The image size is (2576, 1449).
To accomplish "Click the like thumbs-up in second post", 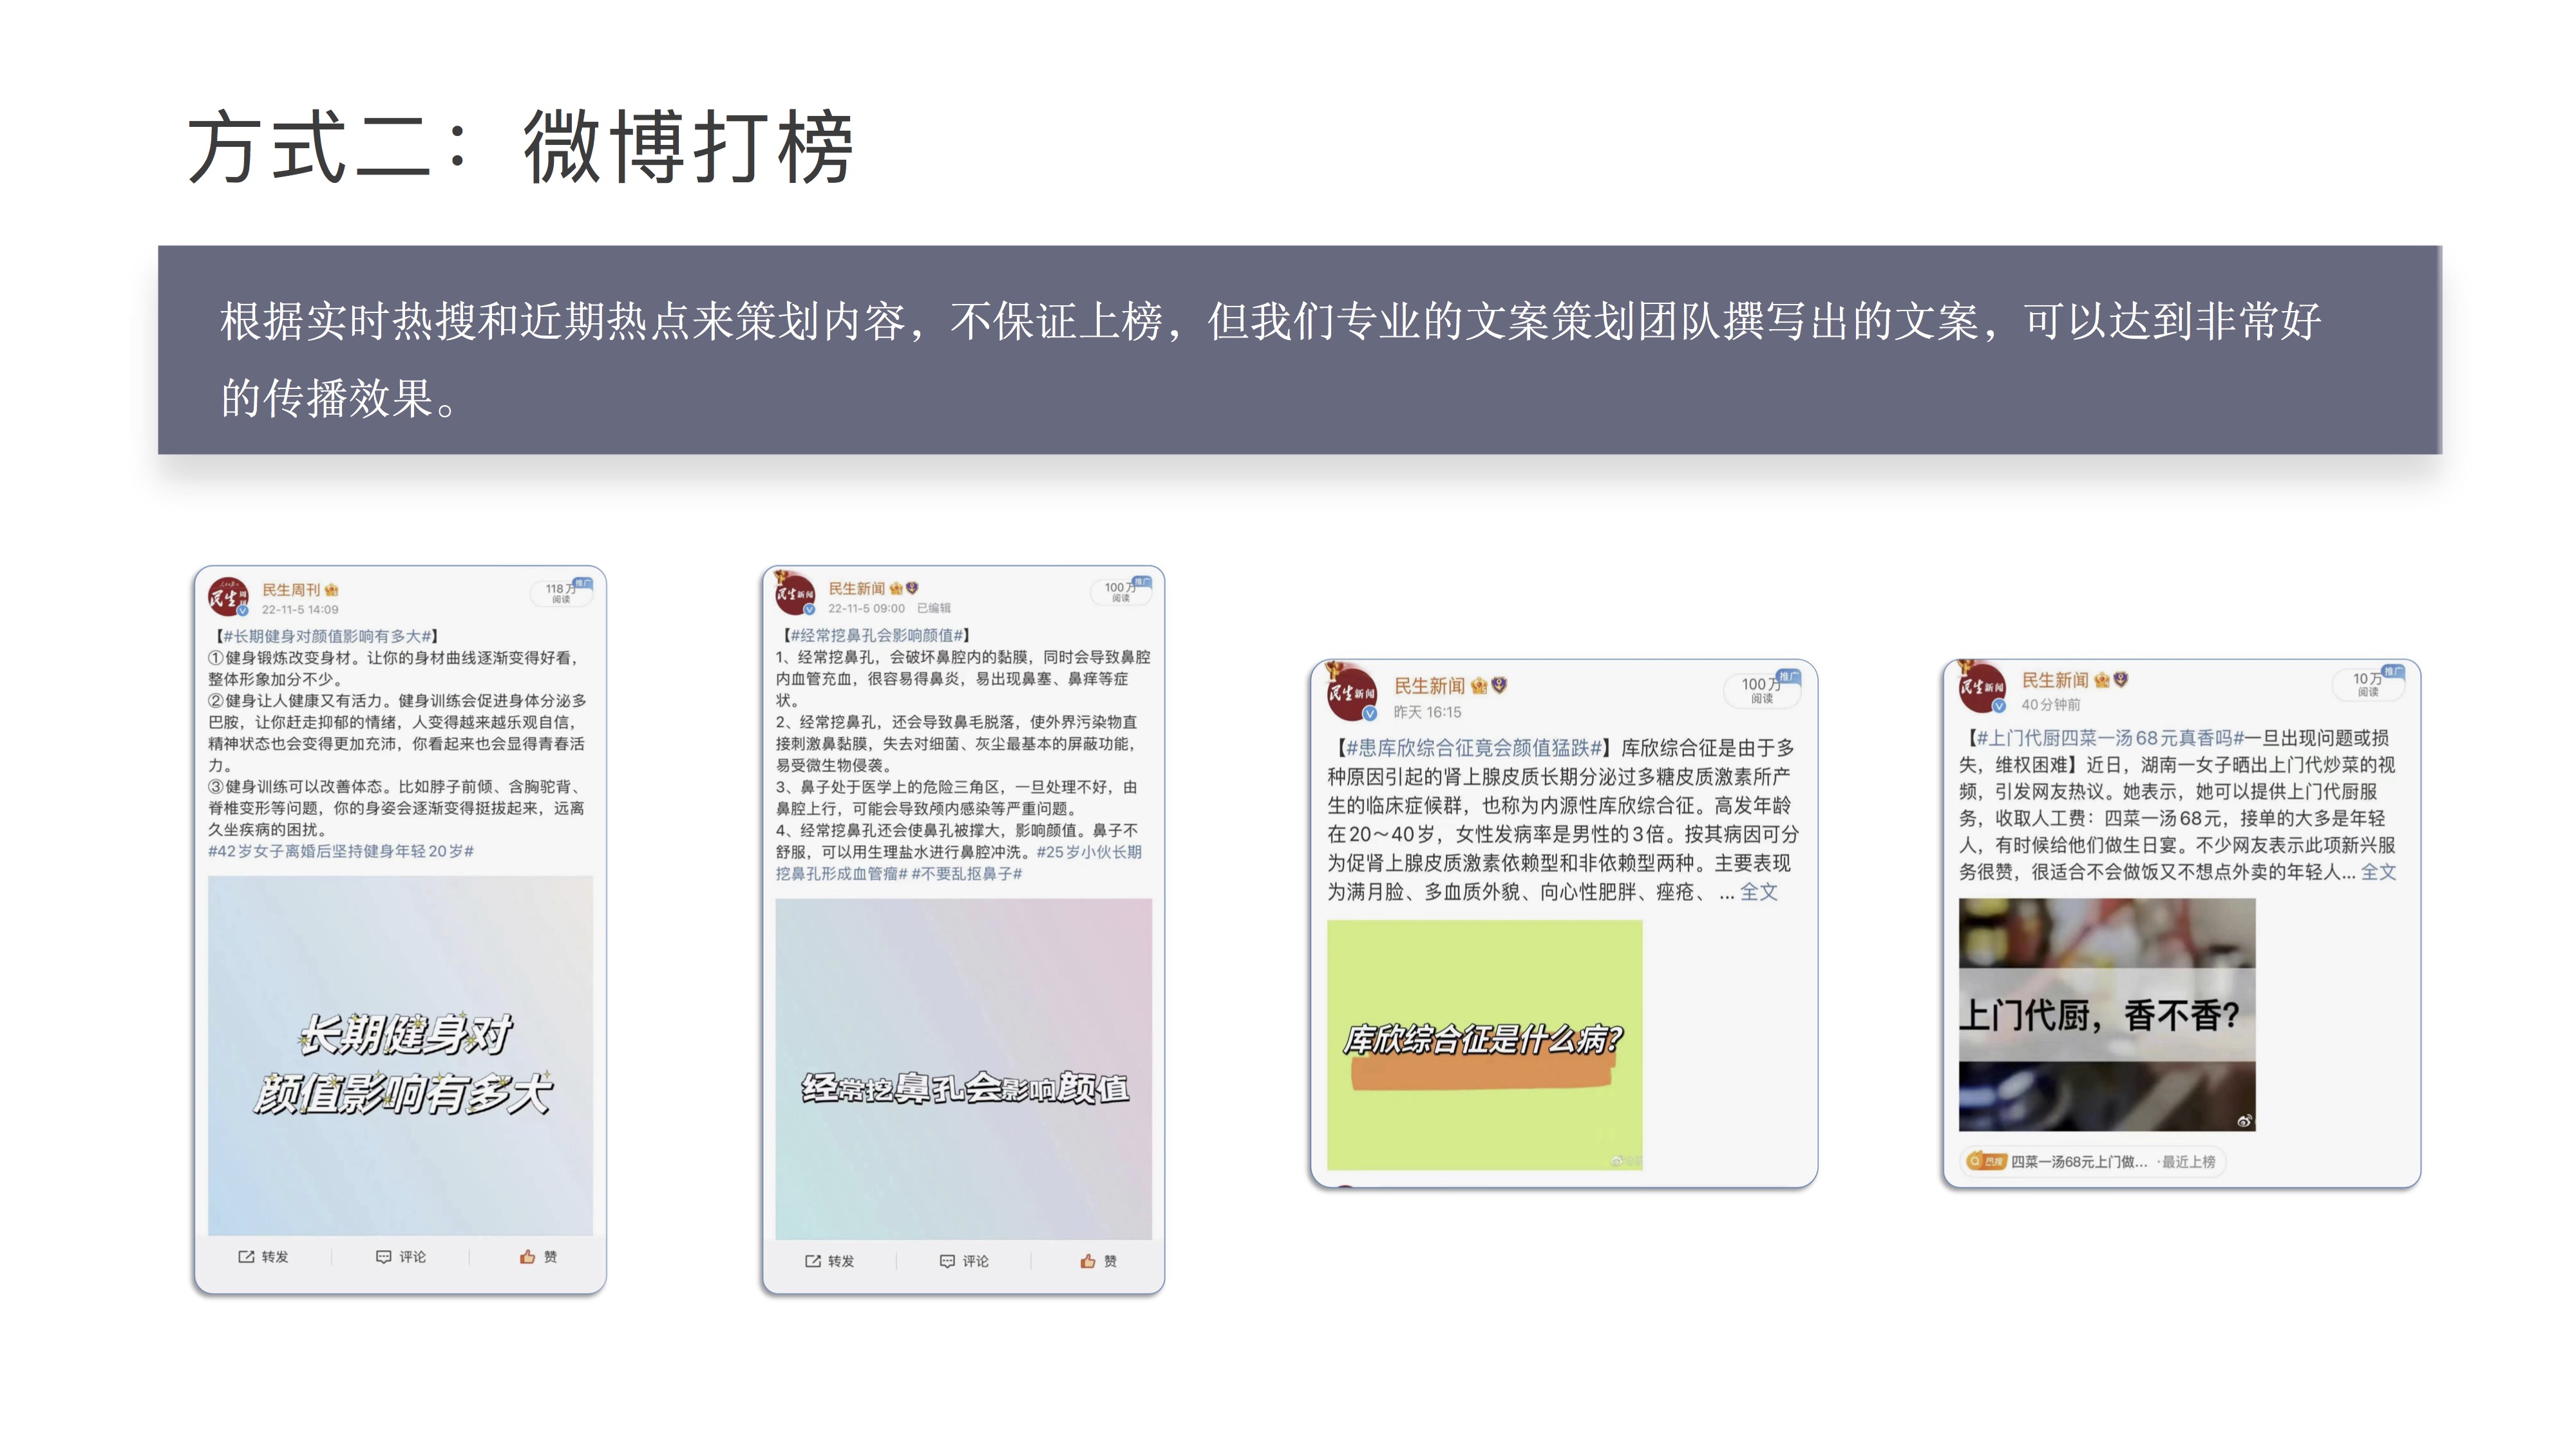I will pos(1088,1261).
